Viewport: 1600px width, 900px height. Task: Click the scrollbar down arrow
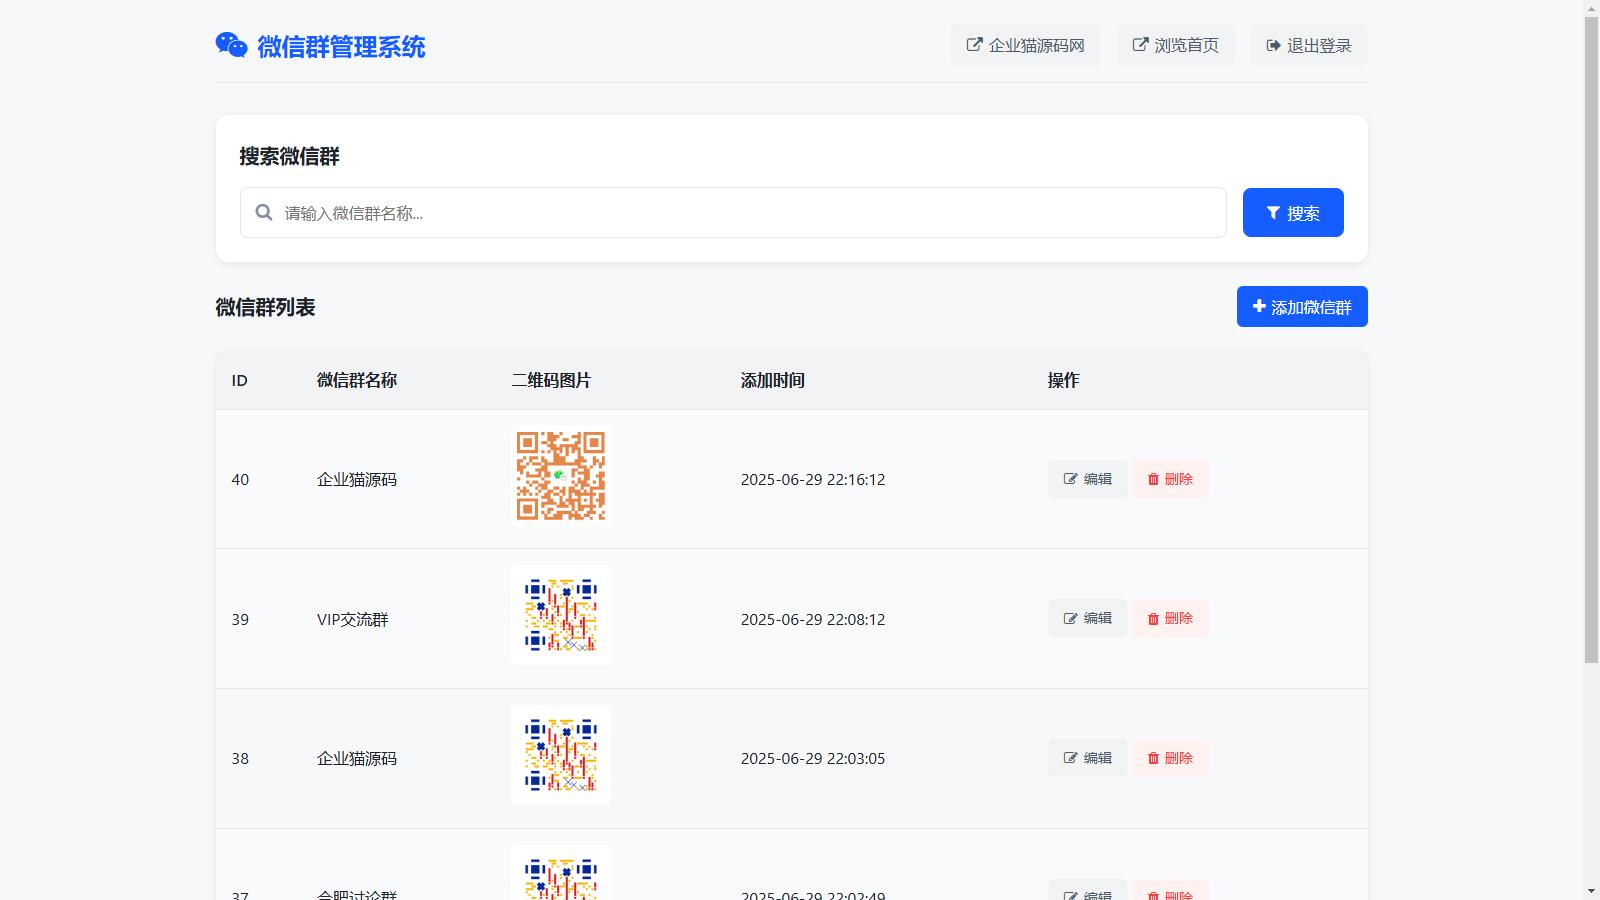click(x=1591, y=890)
